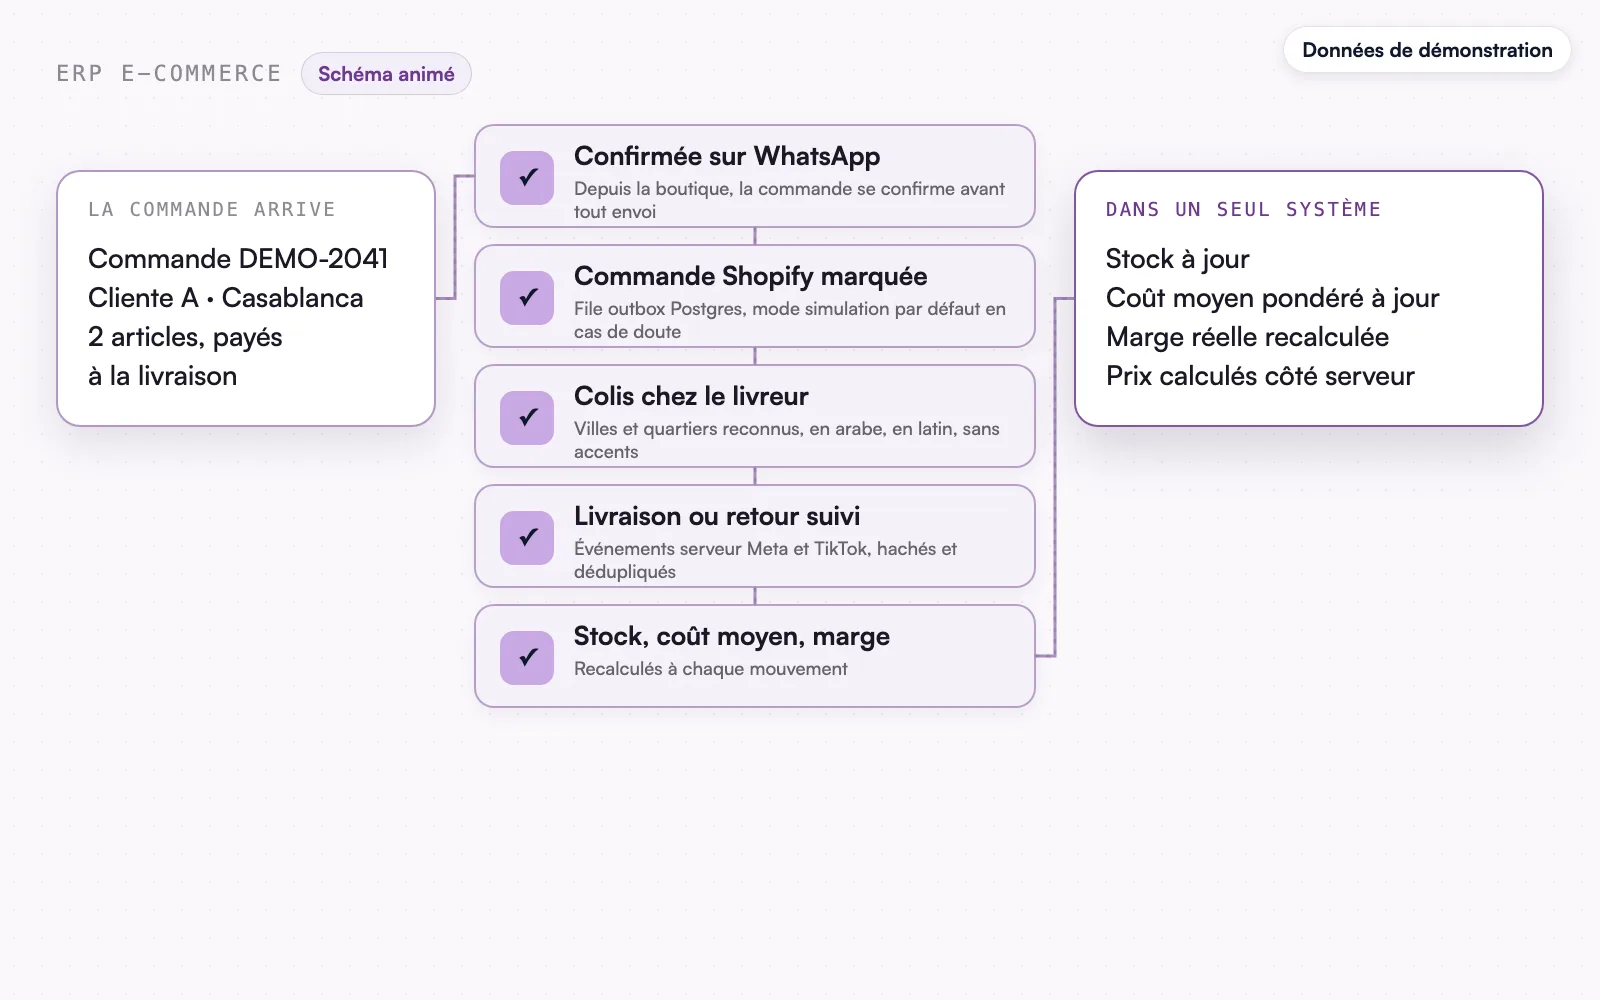
Task: Click the DANS UN SEUL SYSTÈME card title
Action: (1243, 209)
